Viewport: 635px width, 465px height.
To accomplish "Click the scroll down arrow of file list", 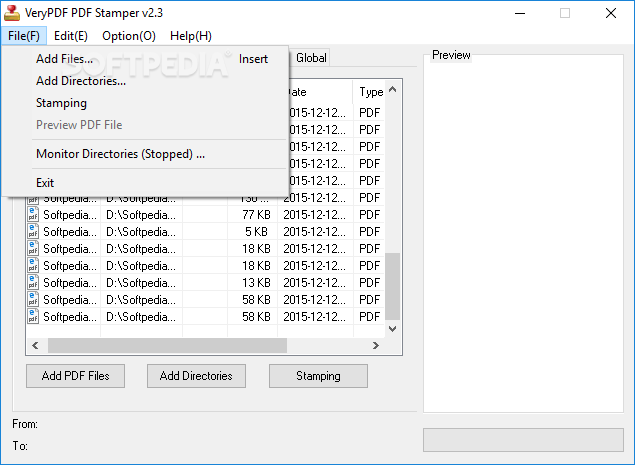I will pyautogui.click(x=392, y=328).
